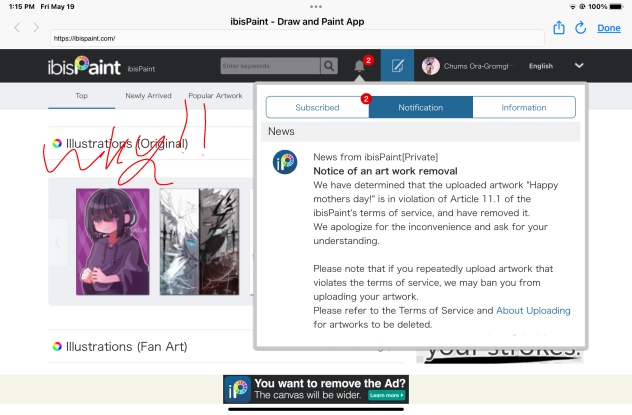Click the user profile avatar
The width and height of the screenshot is (632, 415).
tap(430, 66)
